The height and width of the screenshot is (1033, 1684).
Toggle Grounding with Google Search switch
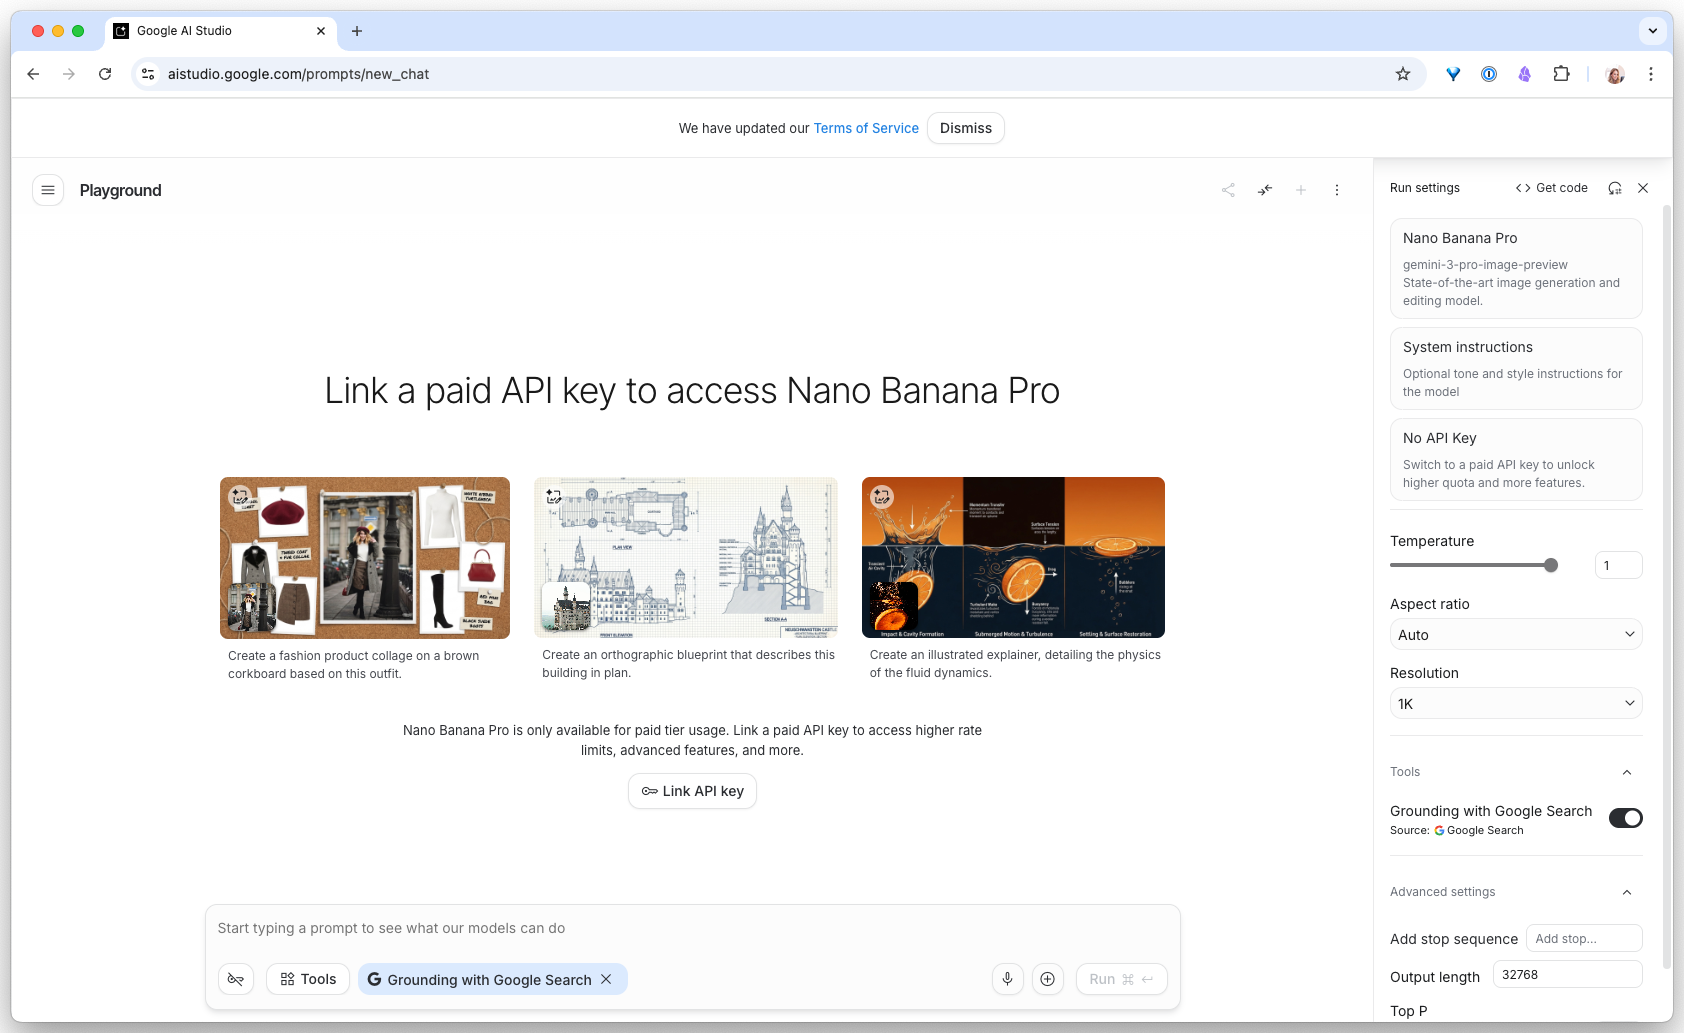[1626, 818]
